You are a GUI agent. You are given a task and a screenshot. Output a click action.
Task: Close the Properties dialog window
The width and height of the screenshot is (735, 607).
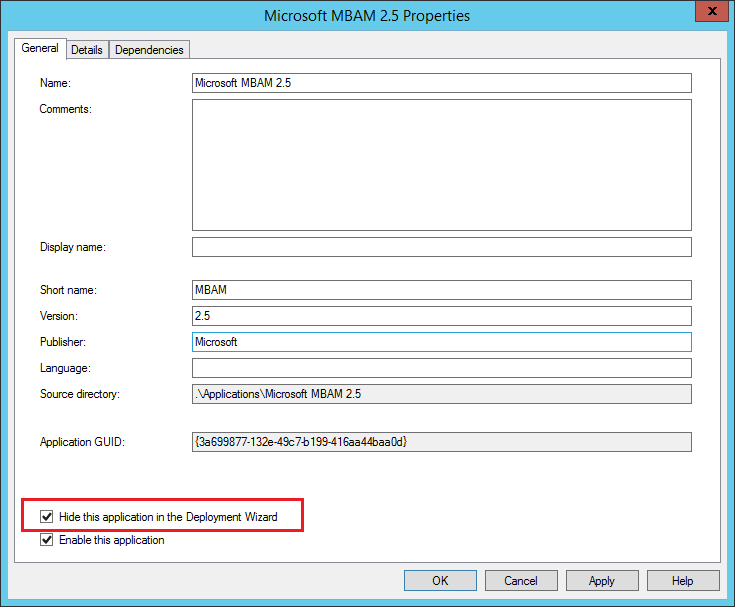click(x=712, y=11)
